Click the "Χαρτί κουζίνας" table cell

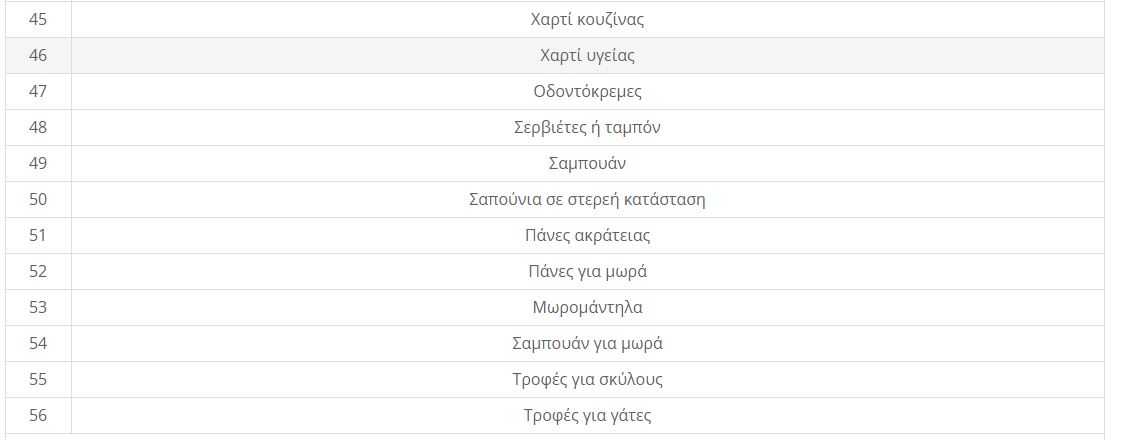[587, 20]
